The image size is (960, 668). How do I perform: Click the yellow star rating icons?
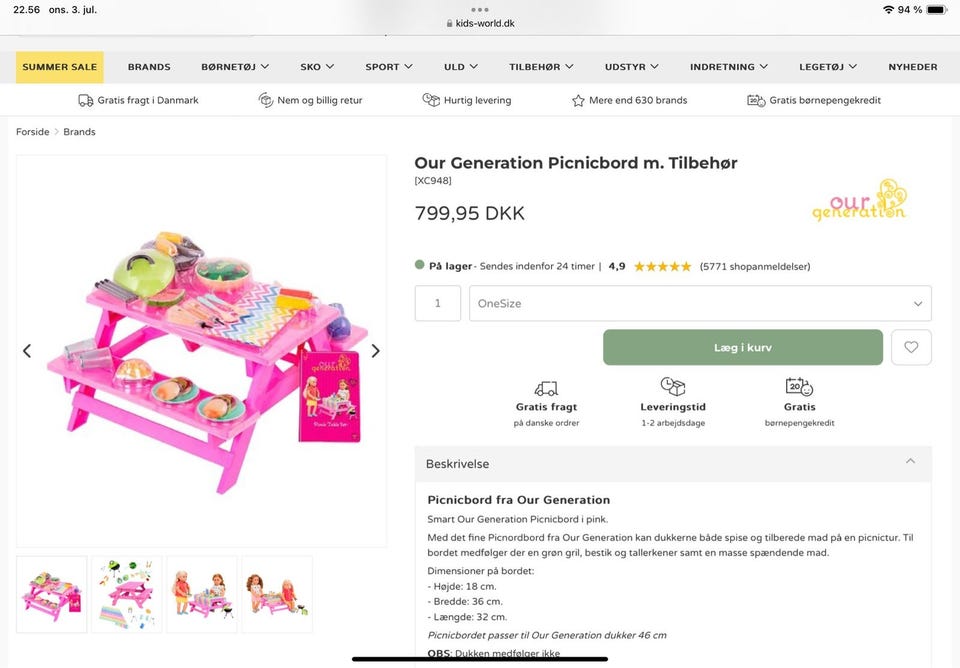point(662,267)
